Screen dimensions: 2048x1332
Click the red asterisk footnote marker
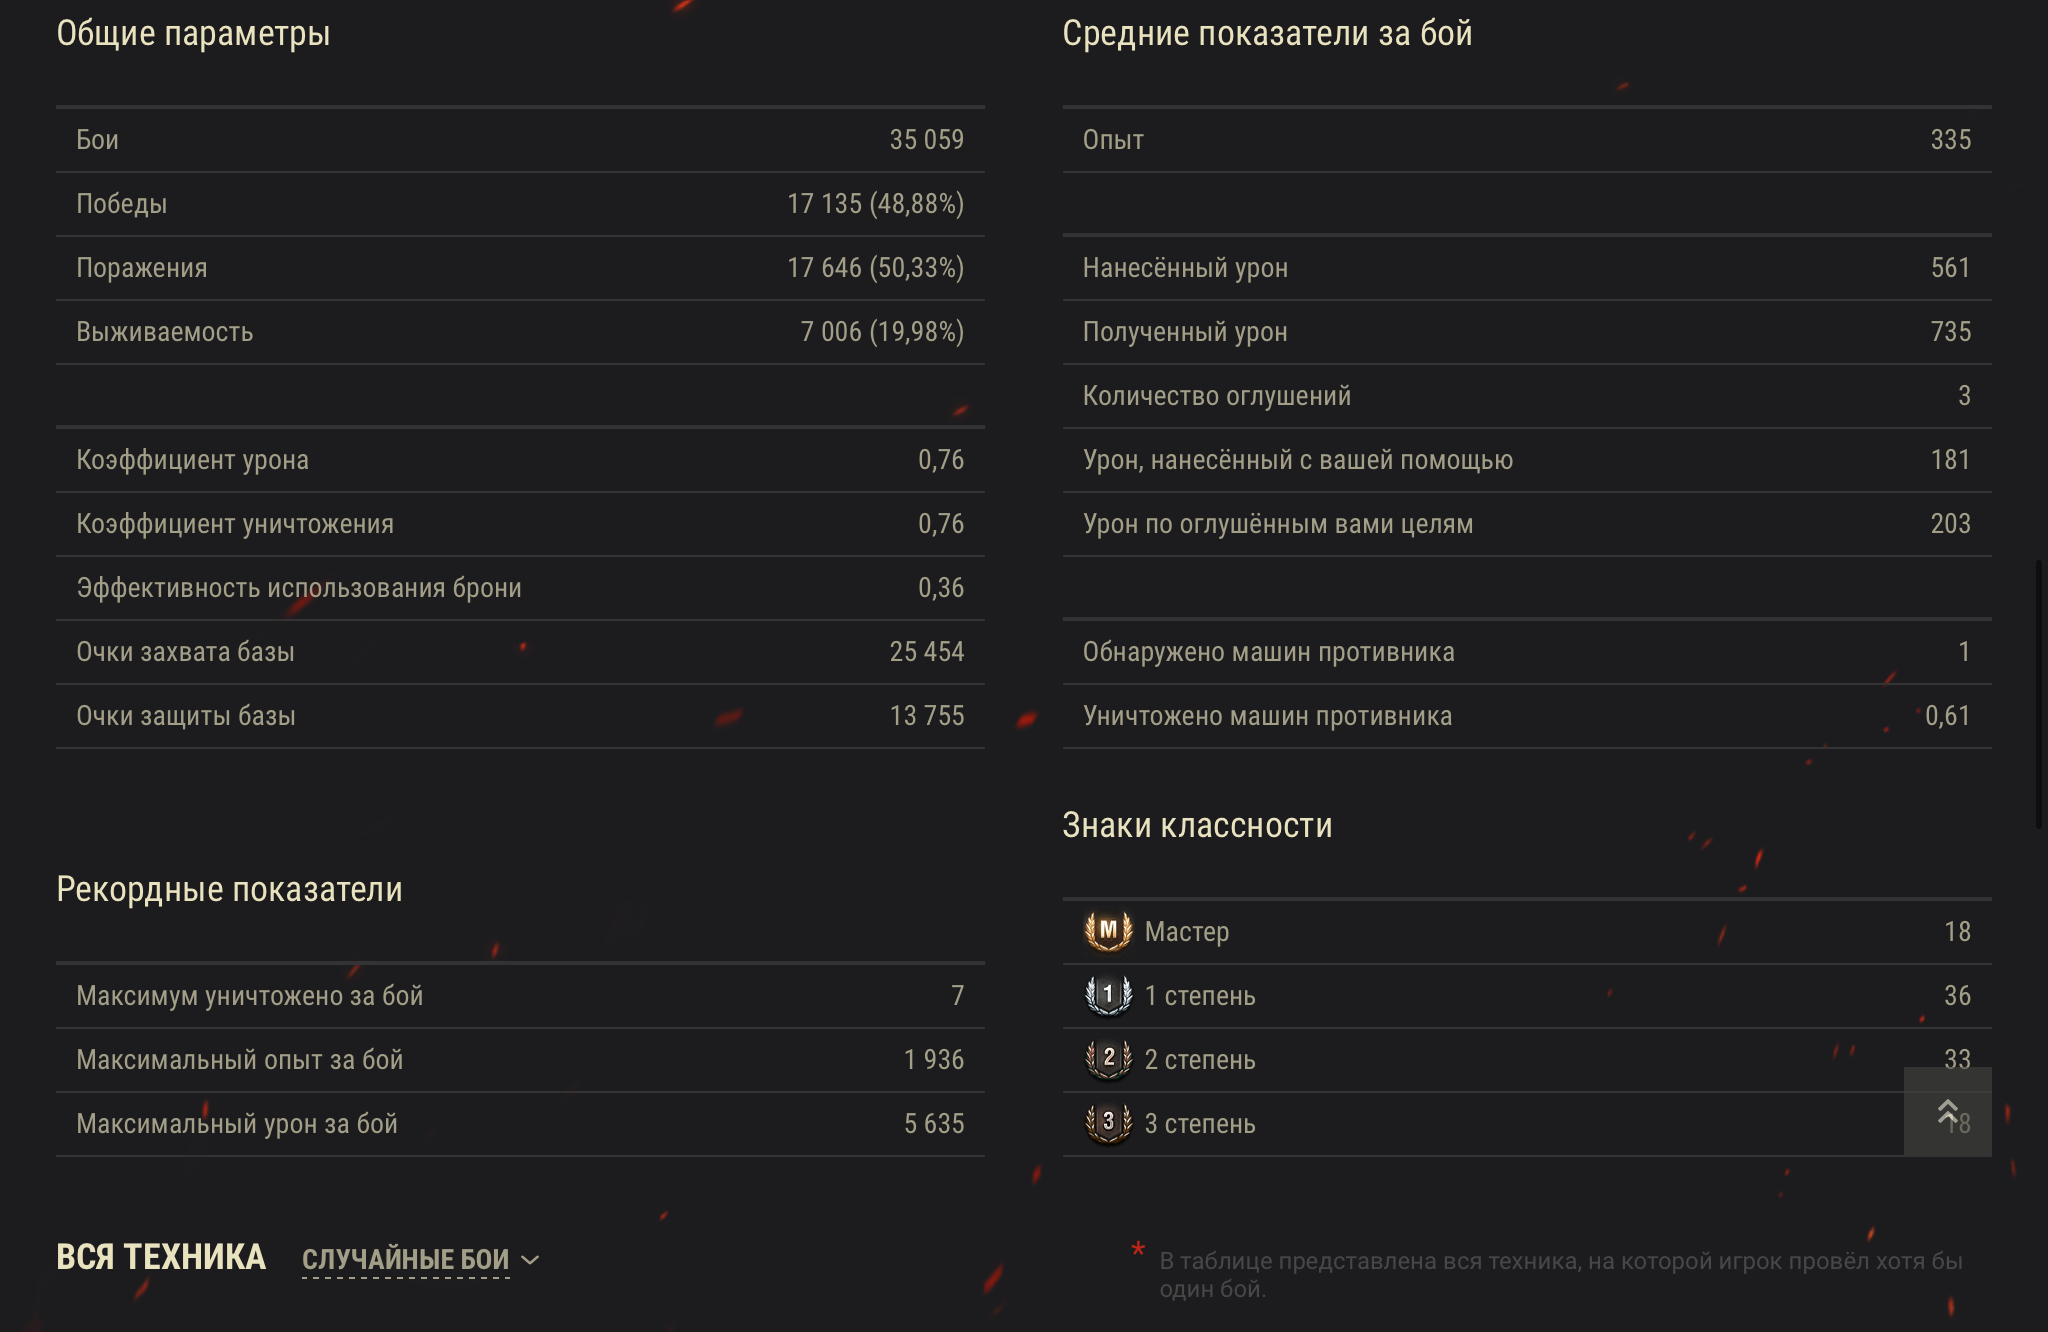1138,1251
